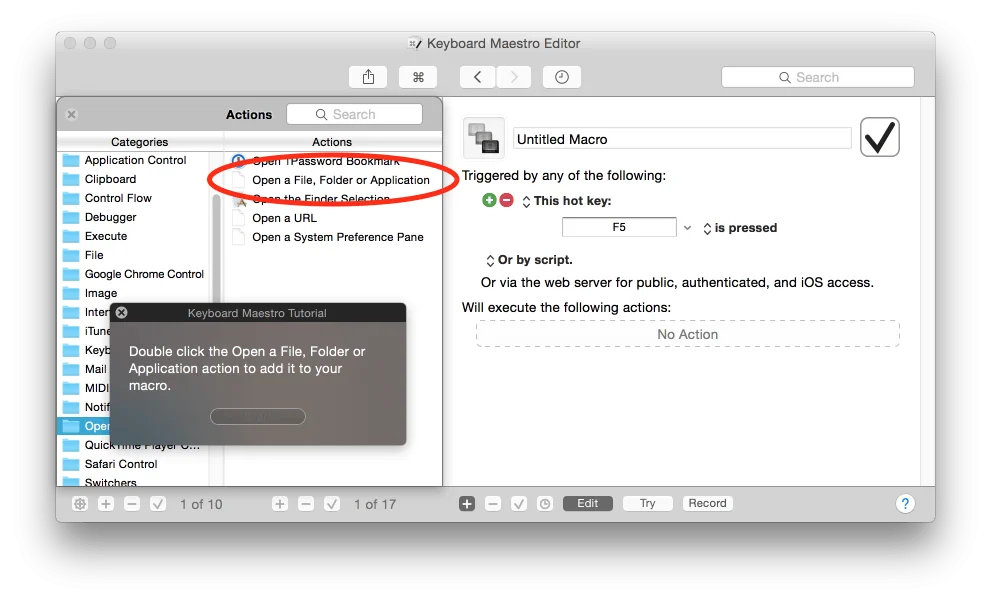The width and height of the screenshot is (991, 602).
Task: Click the Categories column header
Action: (140, 142)
